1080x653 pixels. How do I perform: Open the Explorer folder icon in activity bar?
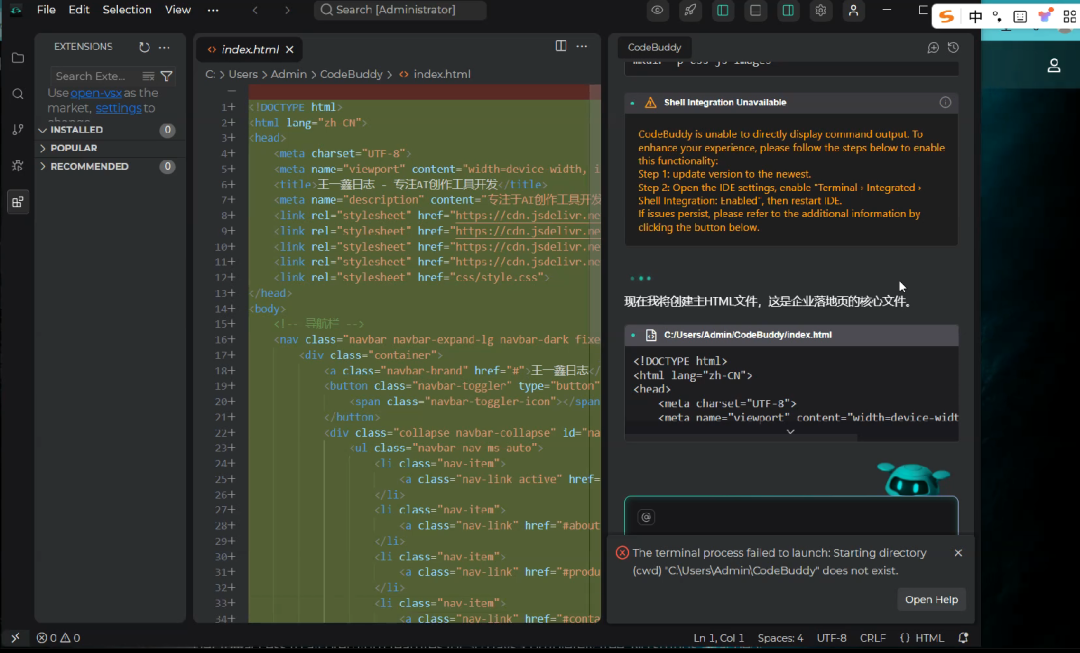tap(18, 58)
